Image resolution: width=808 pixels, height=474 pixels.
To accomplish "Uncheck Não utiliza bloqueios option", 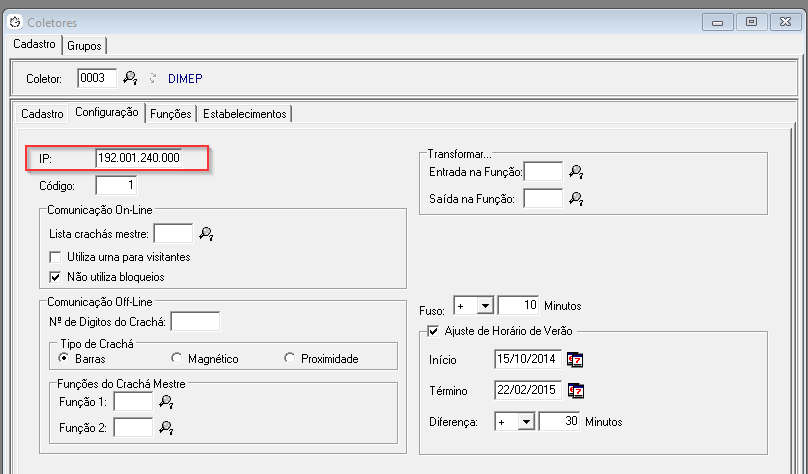I will pyautogui.click(x=56, y=276).
